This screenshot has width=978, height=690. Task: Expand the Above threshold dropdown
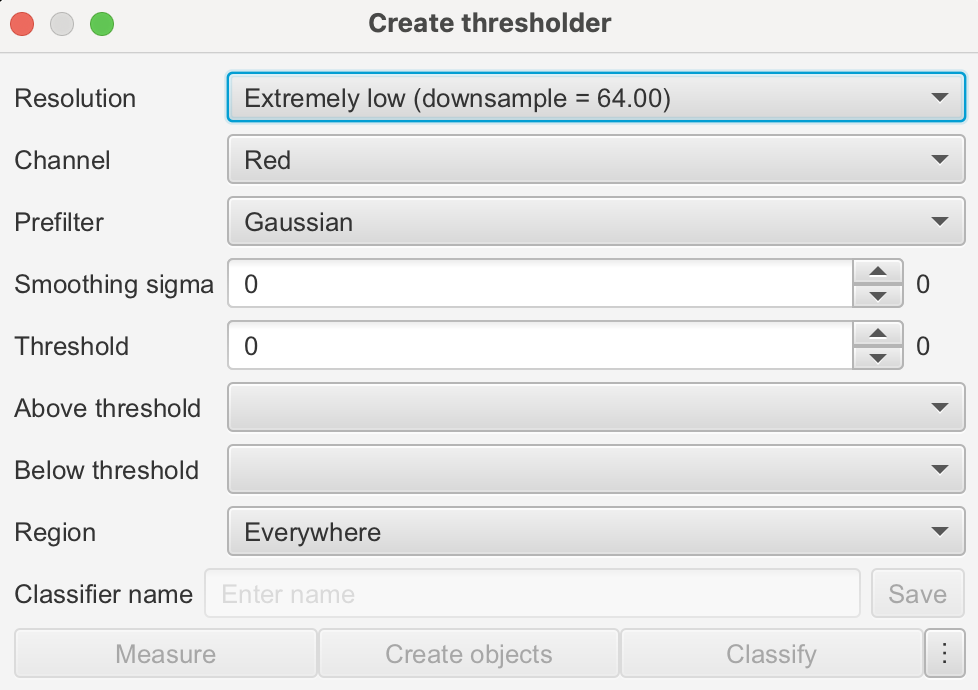point(595,407)
